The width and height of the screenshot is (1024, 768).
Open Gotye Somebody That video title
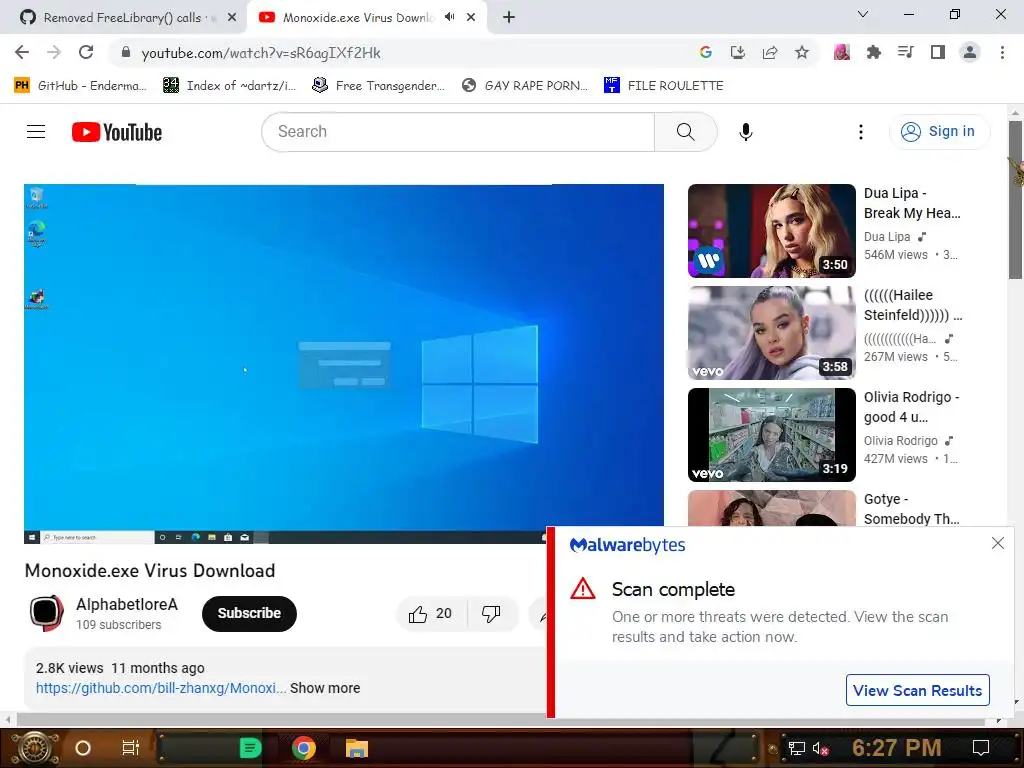coord(912,509)
